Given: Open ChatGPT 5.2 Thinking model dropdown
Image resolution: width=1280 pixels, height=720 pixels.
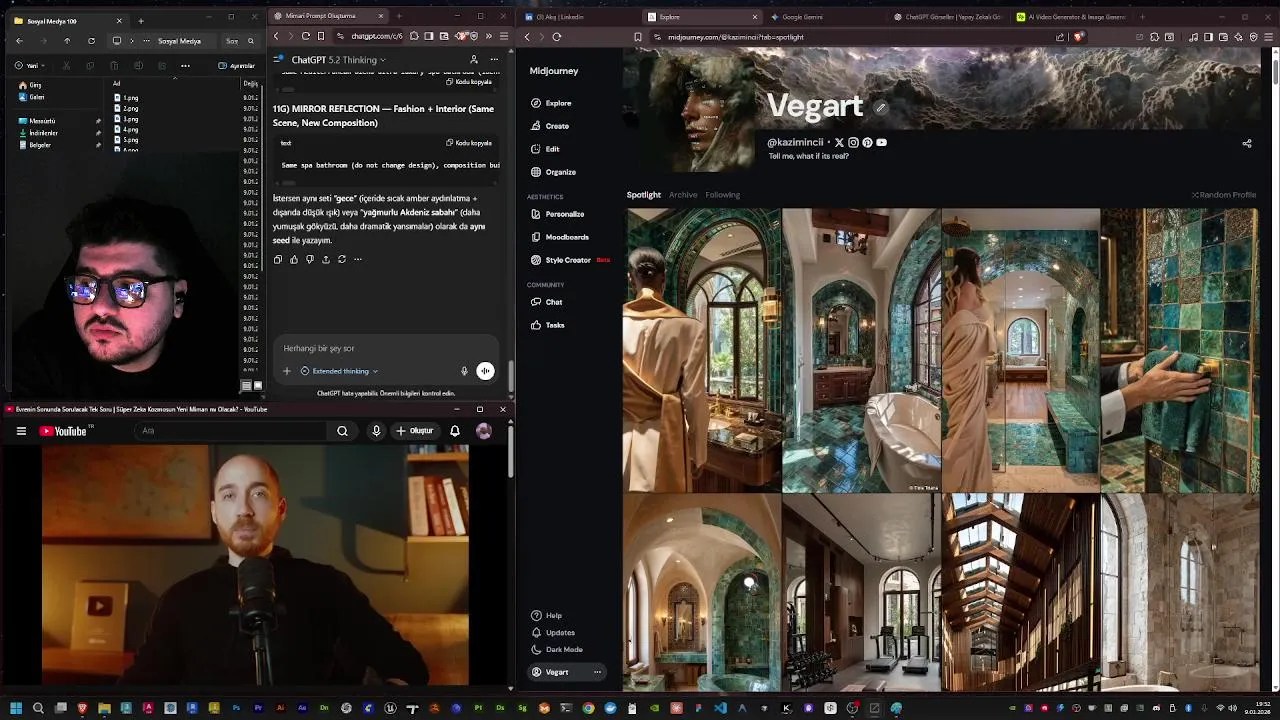Looking at the screenshot, I should point(338,60).
